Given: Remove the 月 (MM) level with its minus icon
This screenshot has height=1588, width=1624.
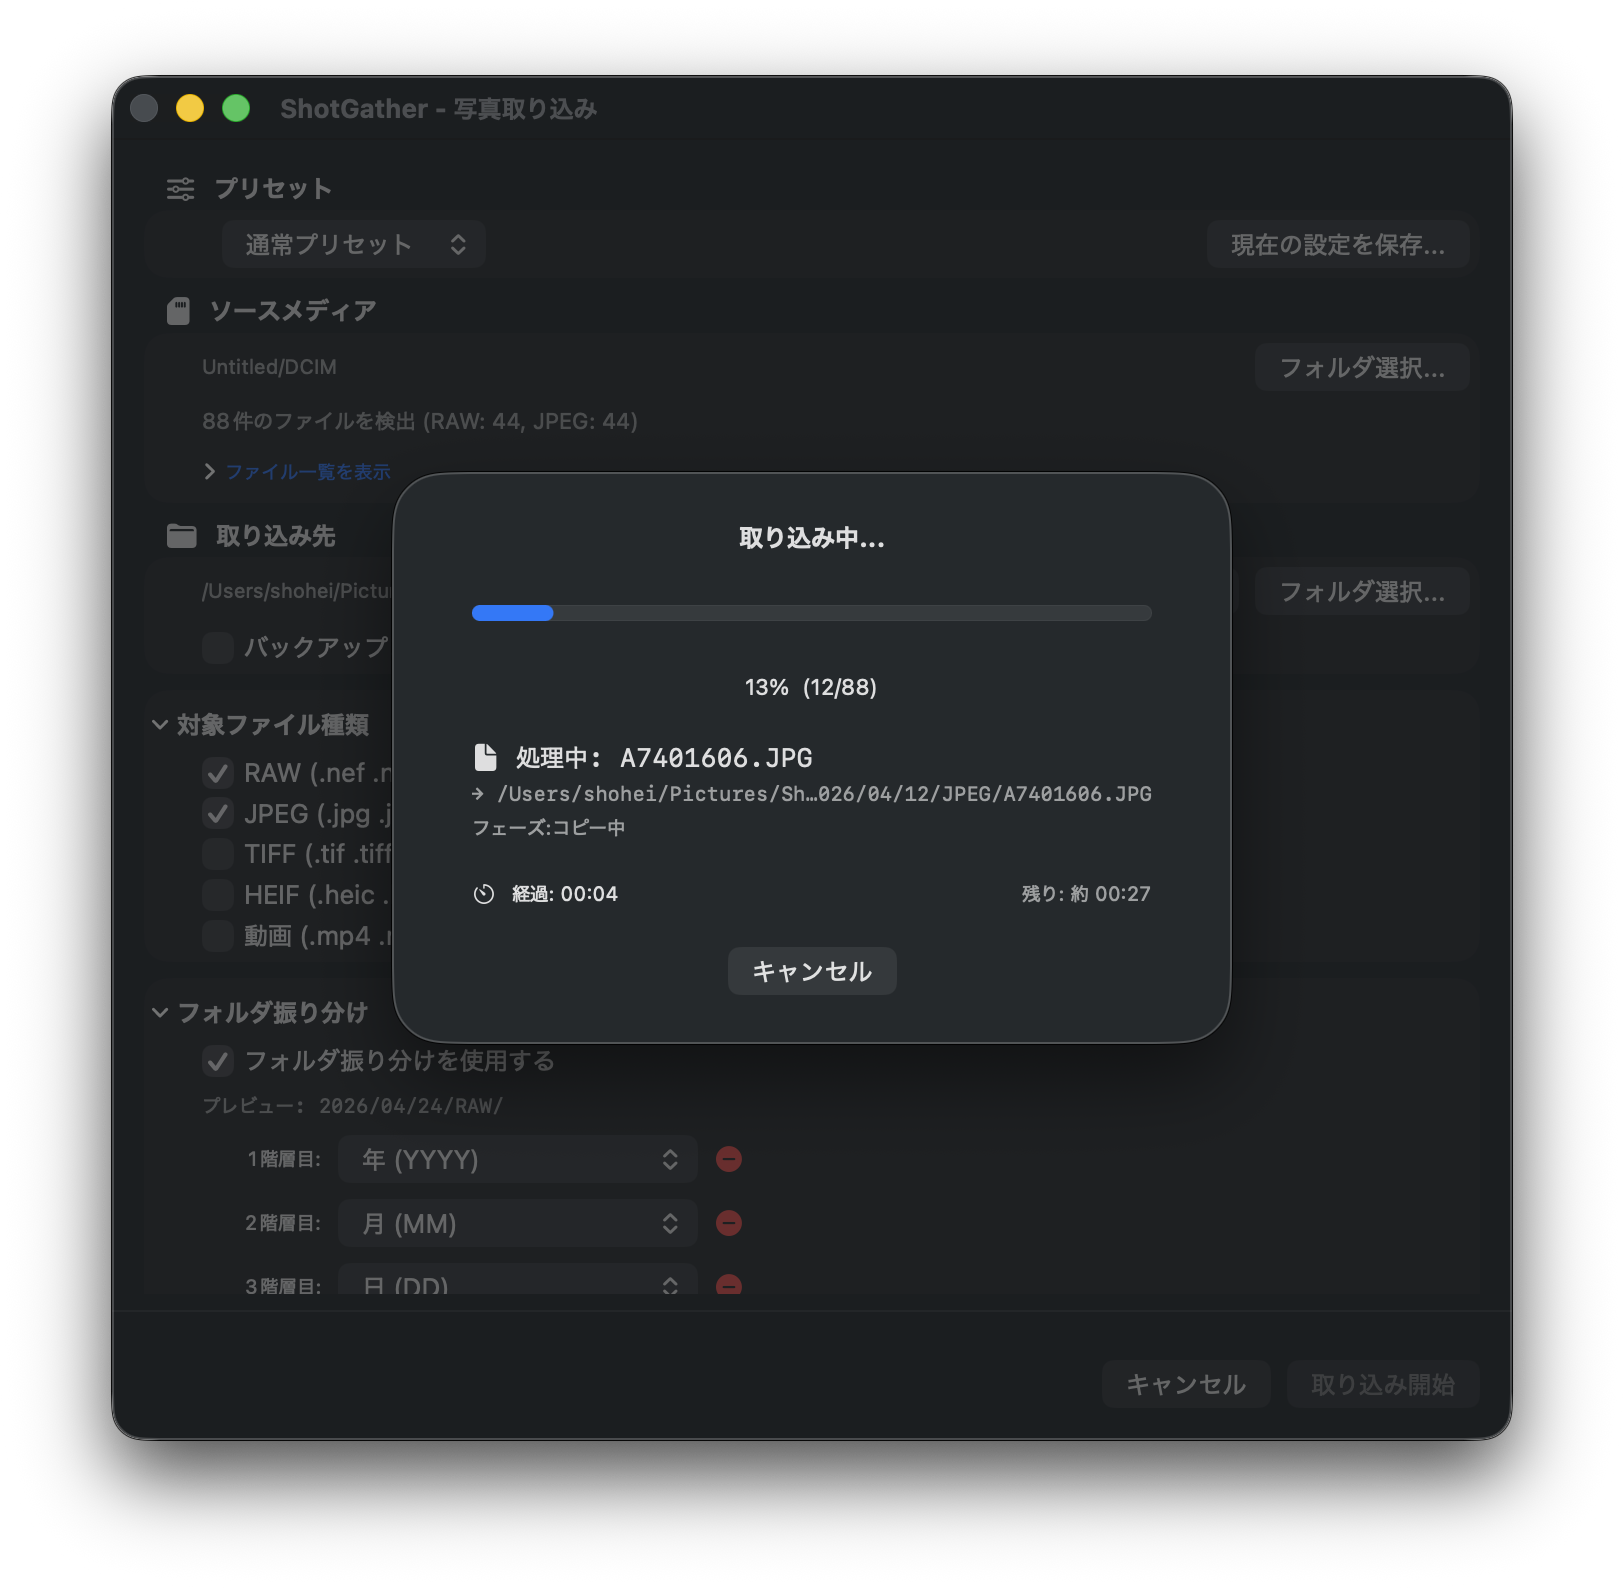Looking at the screenshot, I should click(729, 1223).
